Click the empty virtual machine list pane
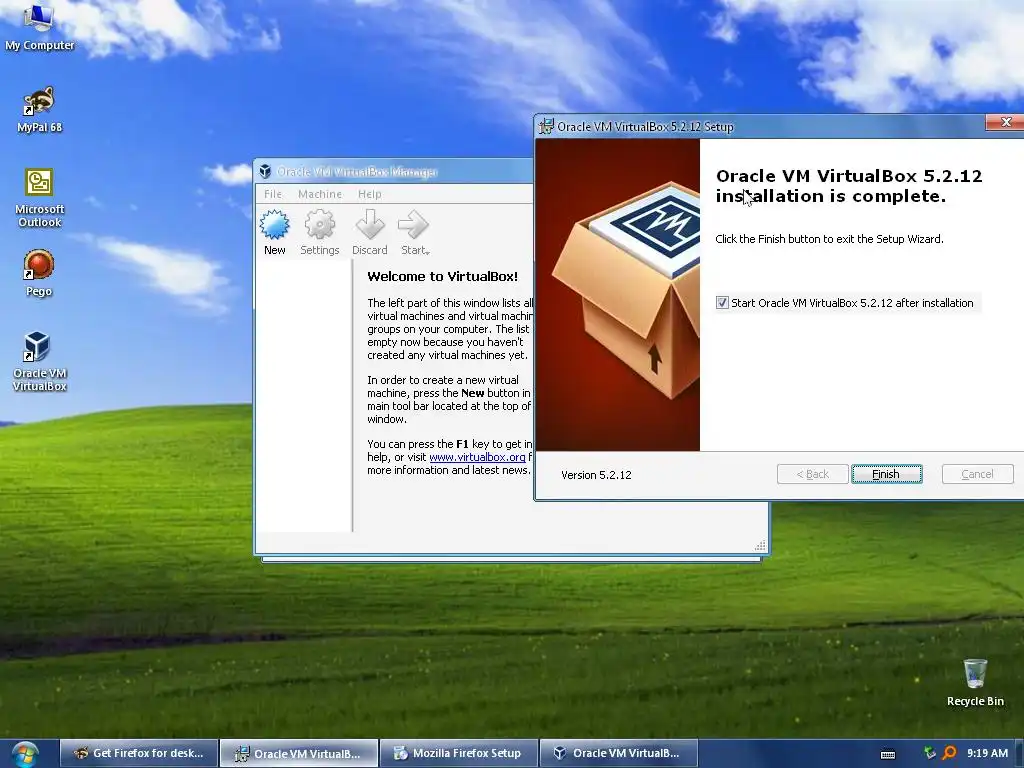The image size is (1024, 768). click(x=304, y=395)
